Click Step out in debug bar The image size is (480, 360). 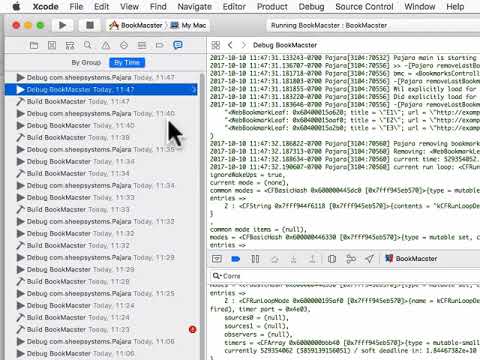(x=313, y=259)
